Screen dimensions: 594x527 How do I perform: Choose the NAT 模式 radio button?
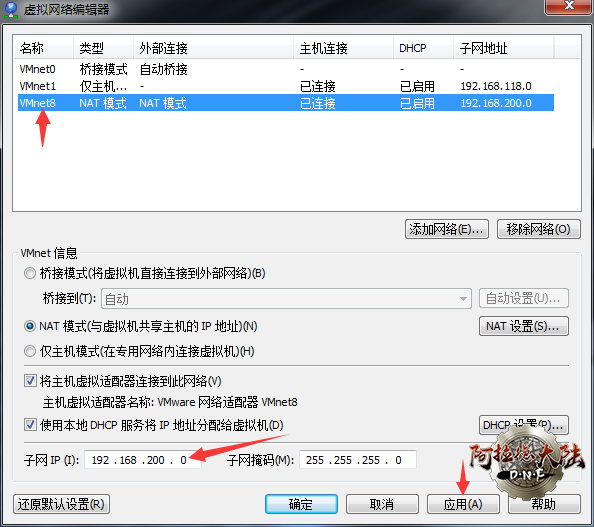(30, 326)
